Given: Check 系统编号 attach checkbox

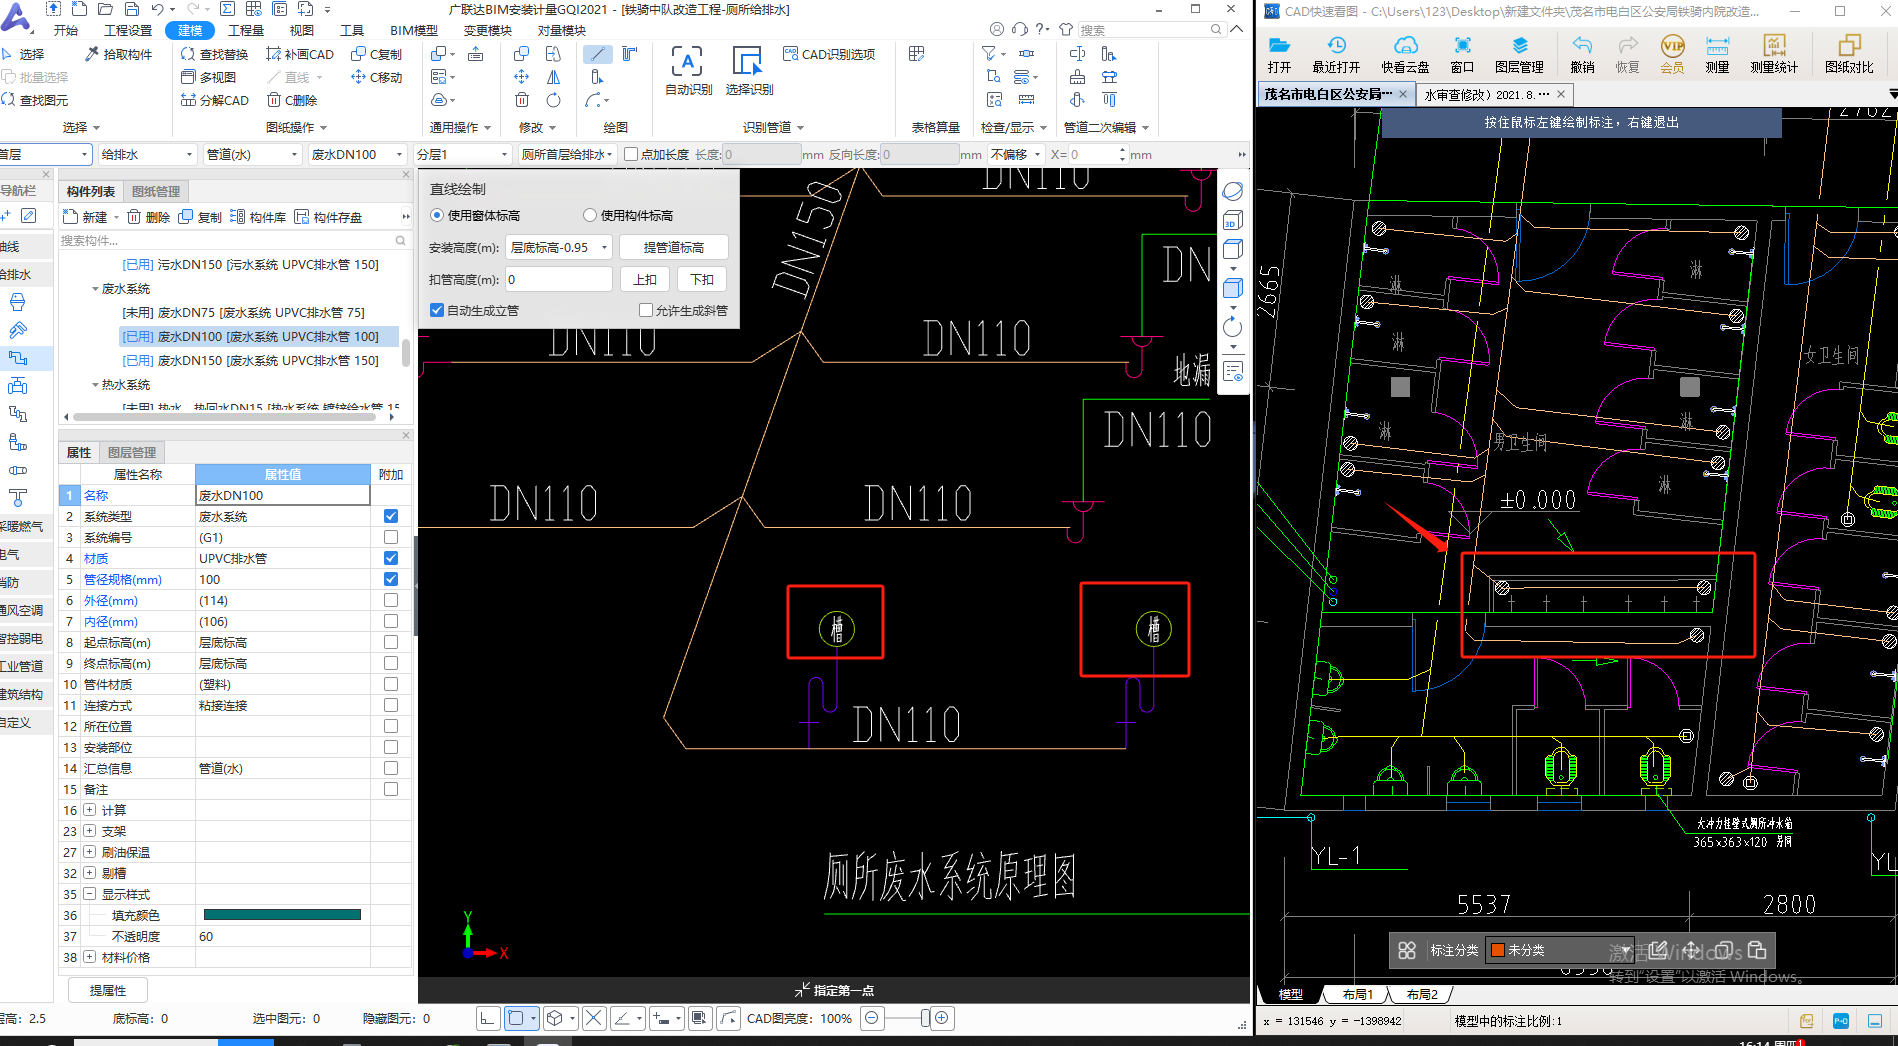Looking at the screenshot, I should click(x=391, y=537).
